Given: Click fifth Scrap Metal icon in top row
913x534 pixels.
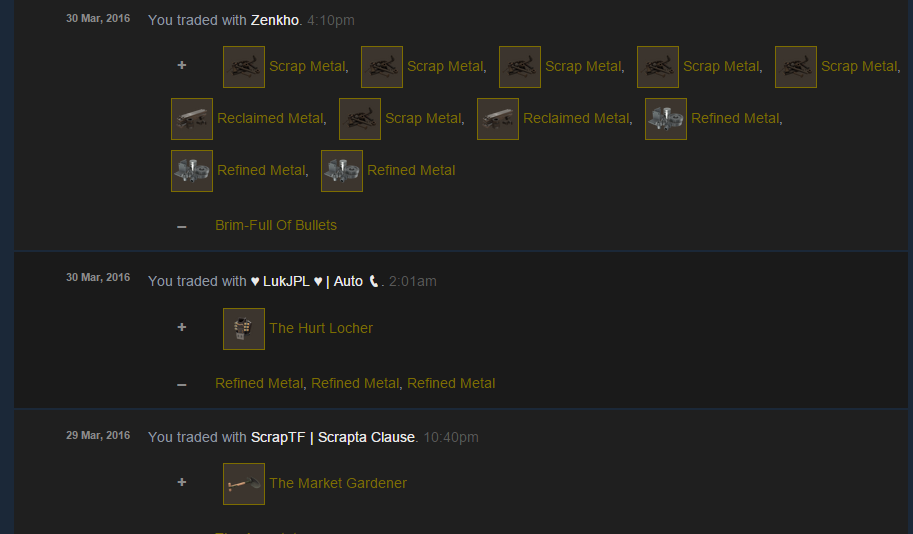Looking at the screenshot, I should coord(795,67).
